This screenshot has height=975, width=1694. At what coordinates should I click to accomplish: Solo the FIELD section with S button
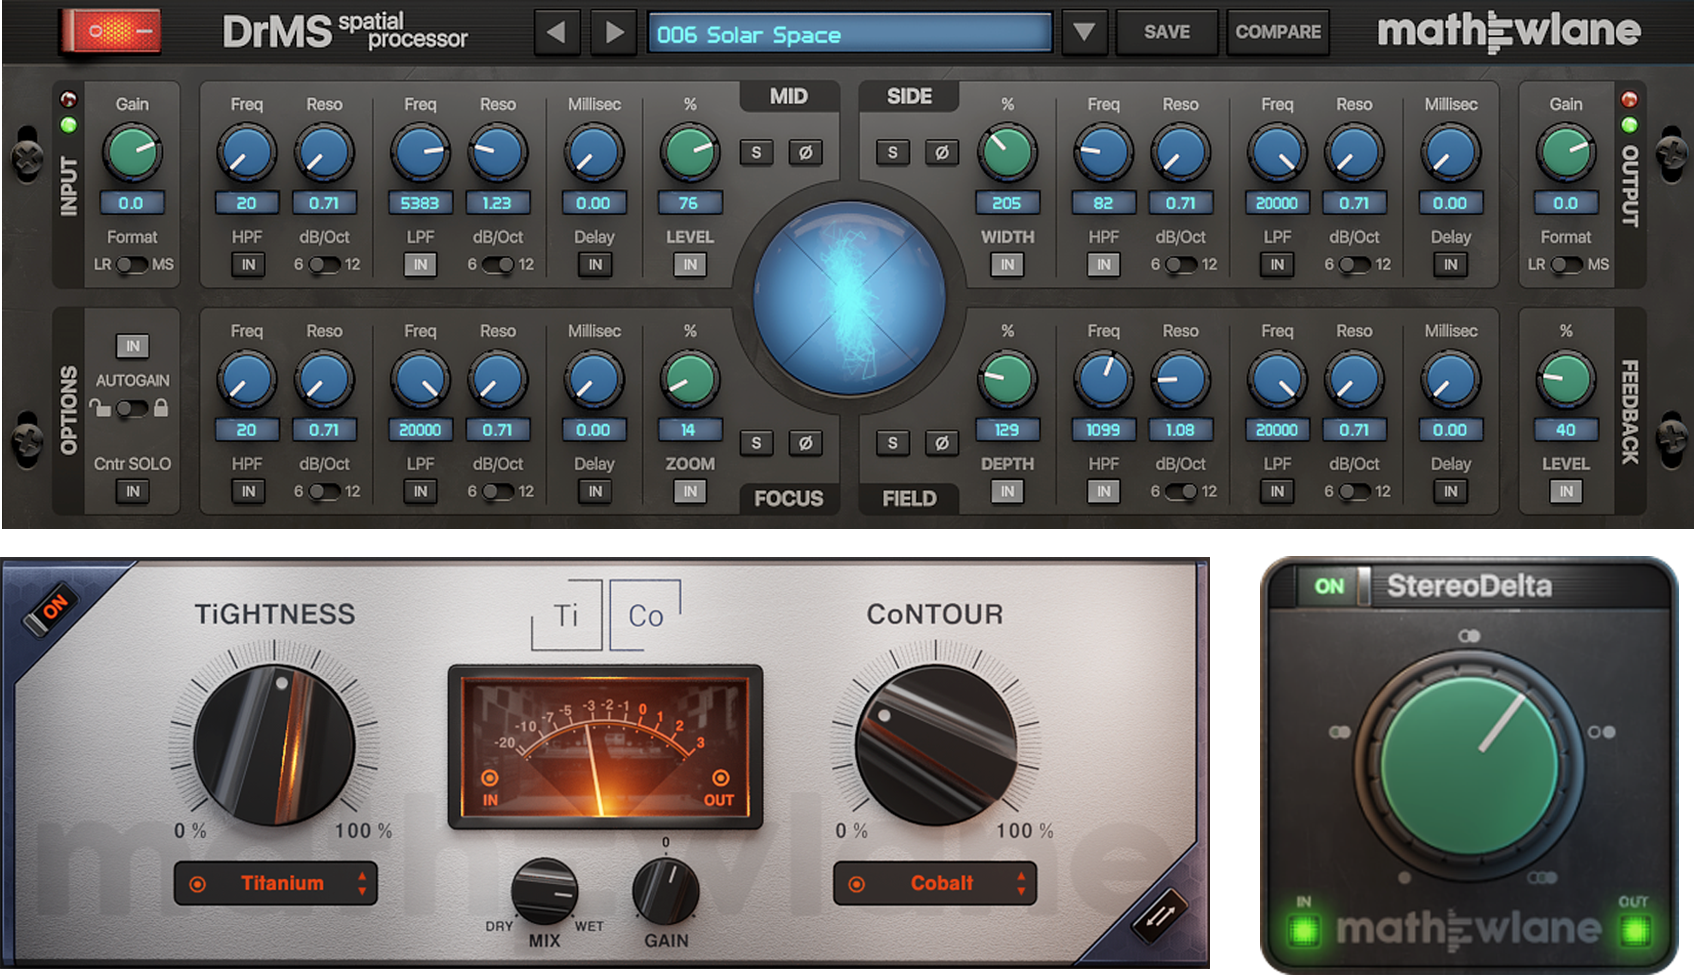[x=893, y=443]
